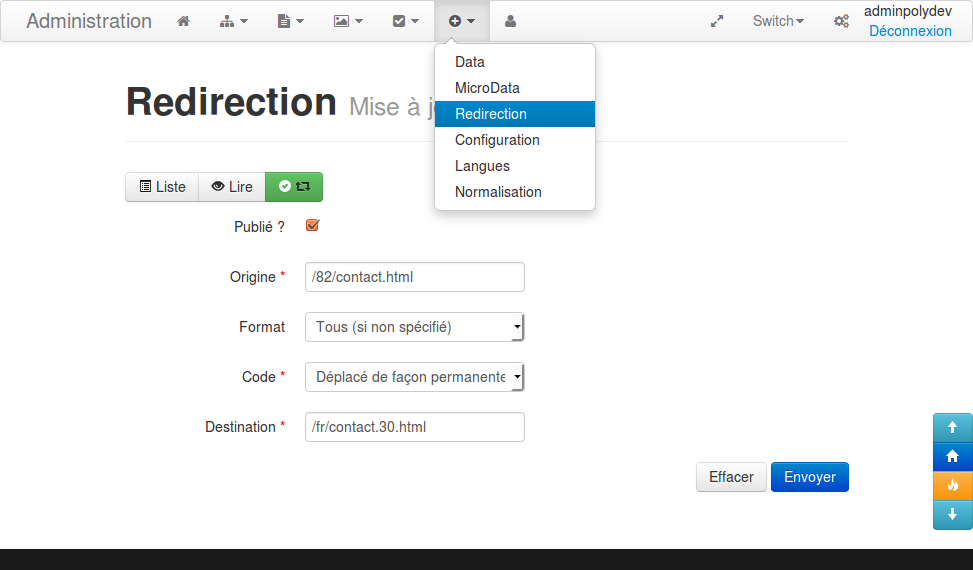Screen dimensions: 973x570
Task: Uncheck the Publié checkbox
Action: pyautogui.click(x=312, y=226)
